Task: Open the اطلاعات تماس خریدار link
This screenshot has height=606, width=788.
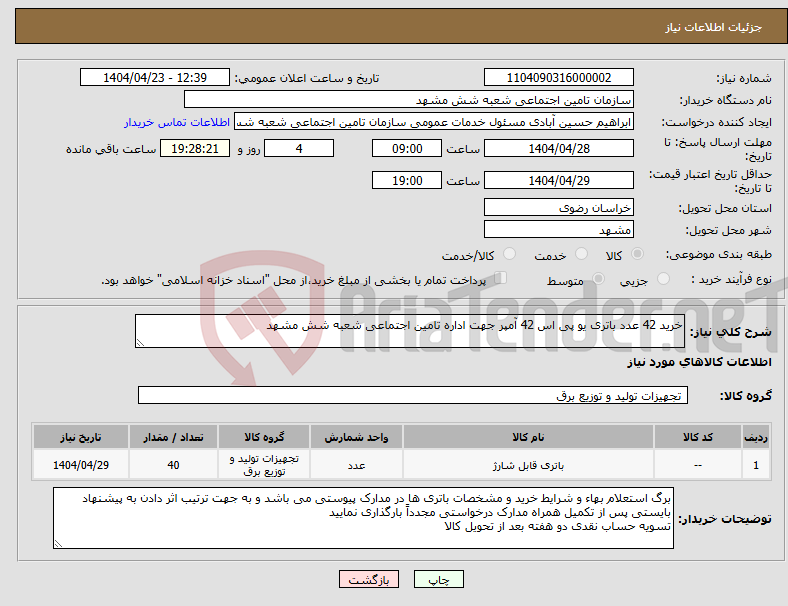Action: [x=177, y=122]
